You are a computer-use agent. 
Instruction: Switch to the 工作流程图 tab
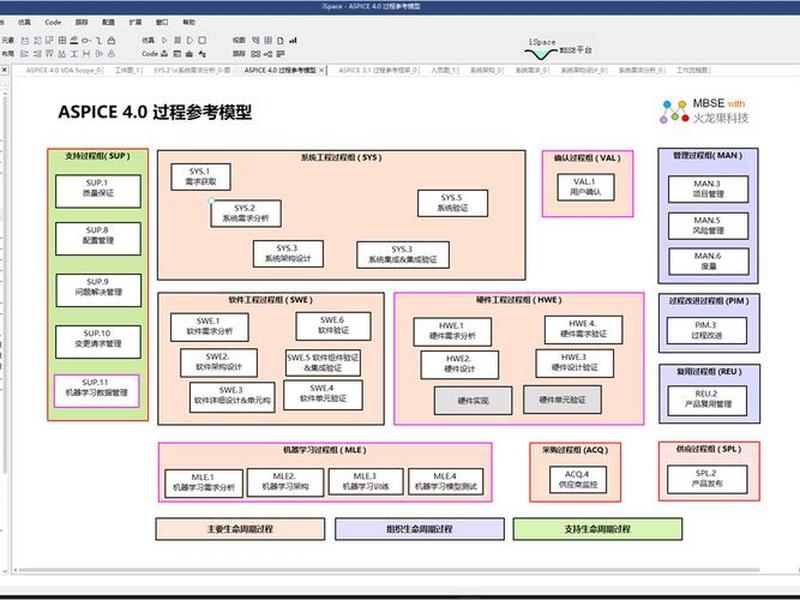tap(693, 70)
